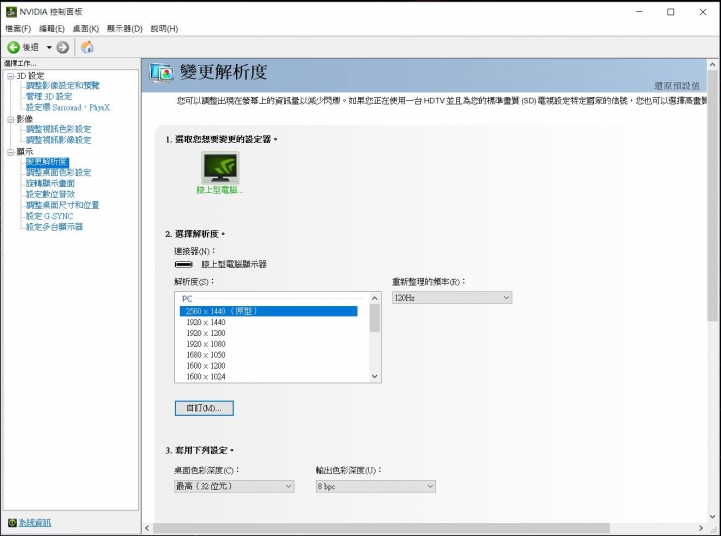Click the Forward arrow icon in toolbar

[63, 47]
